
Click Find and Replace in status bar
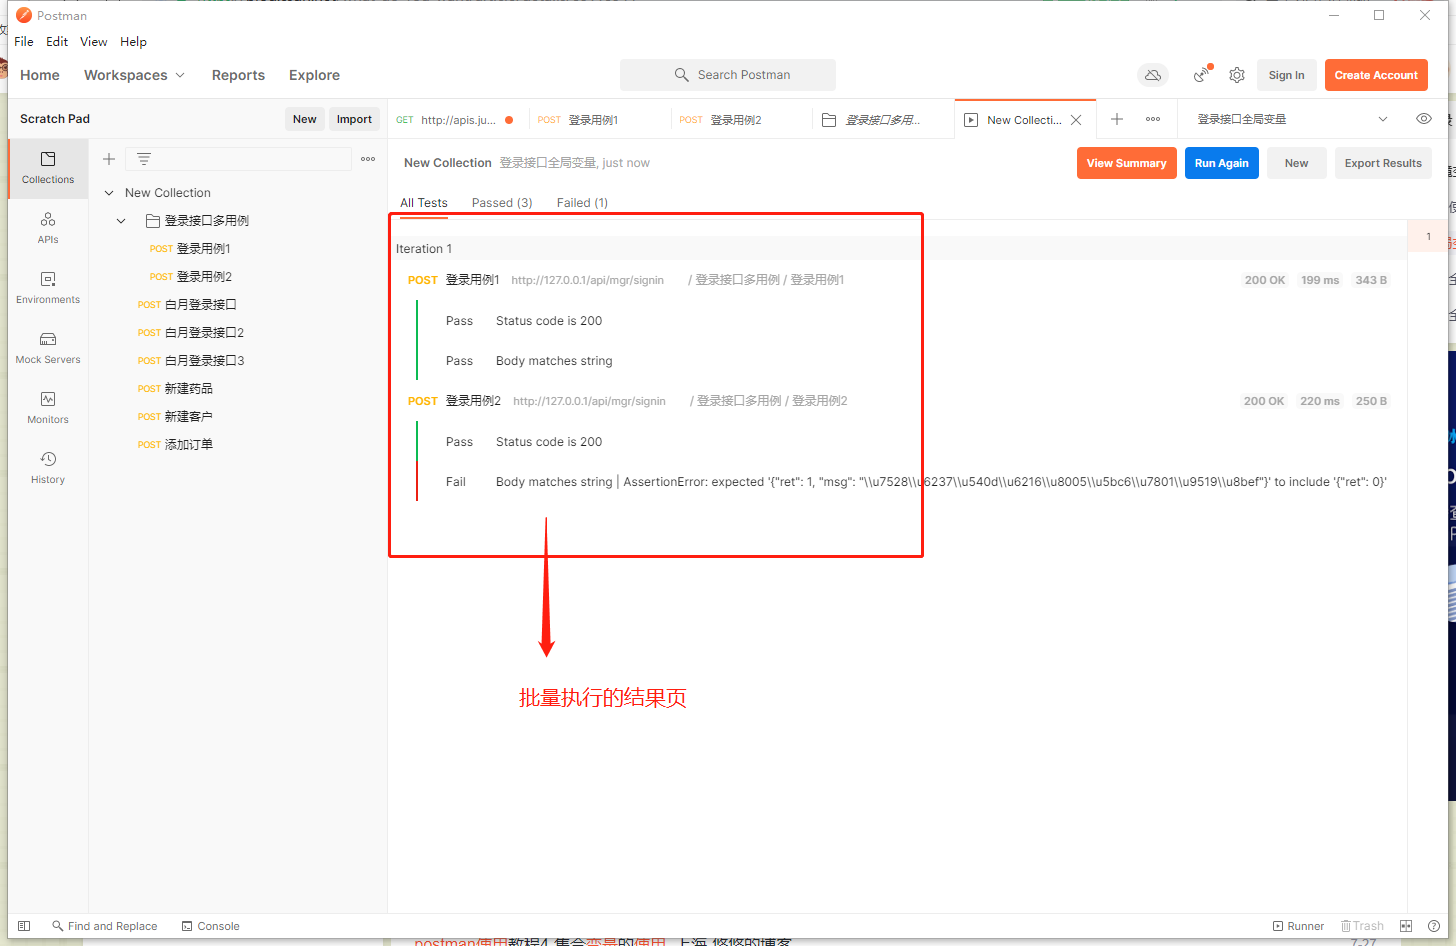click(105, 926)
